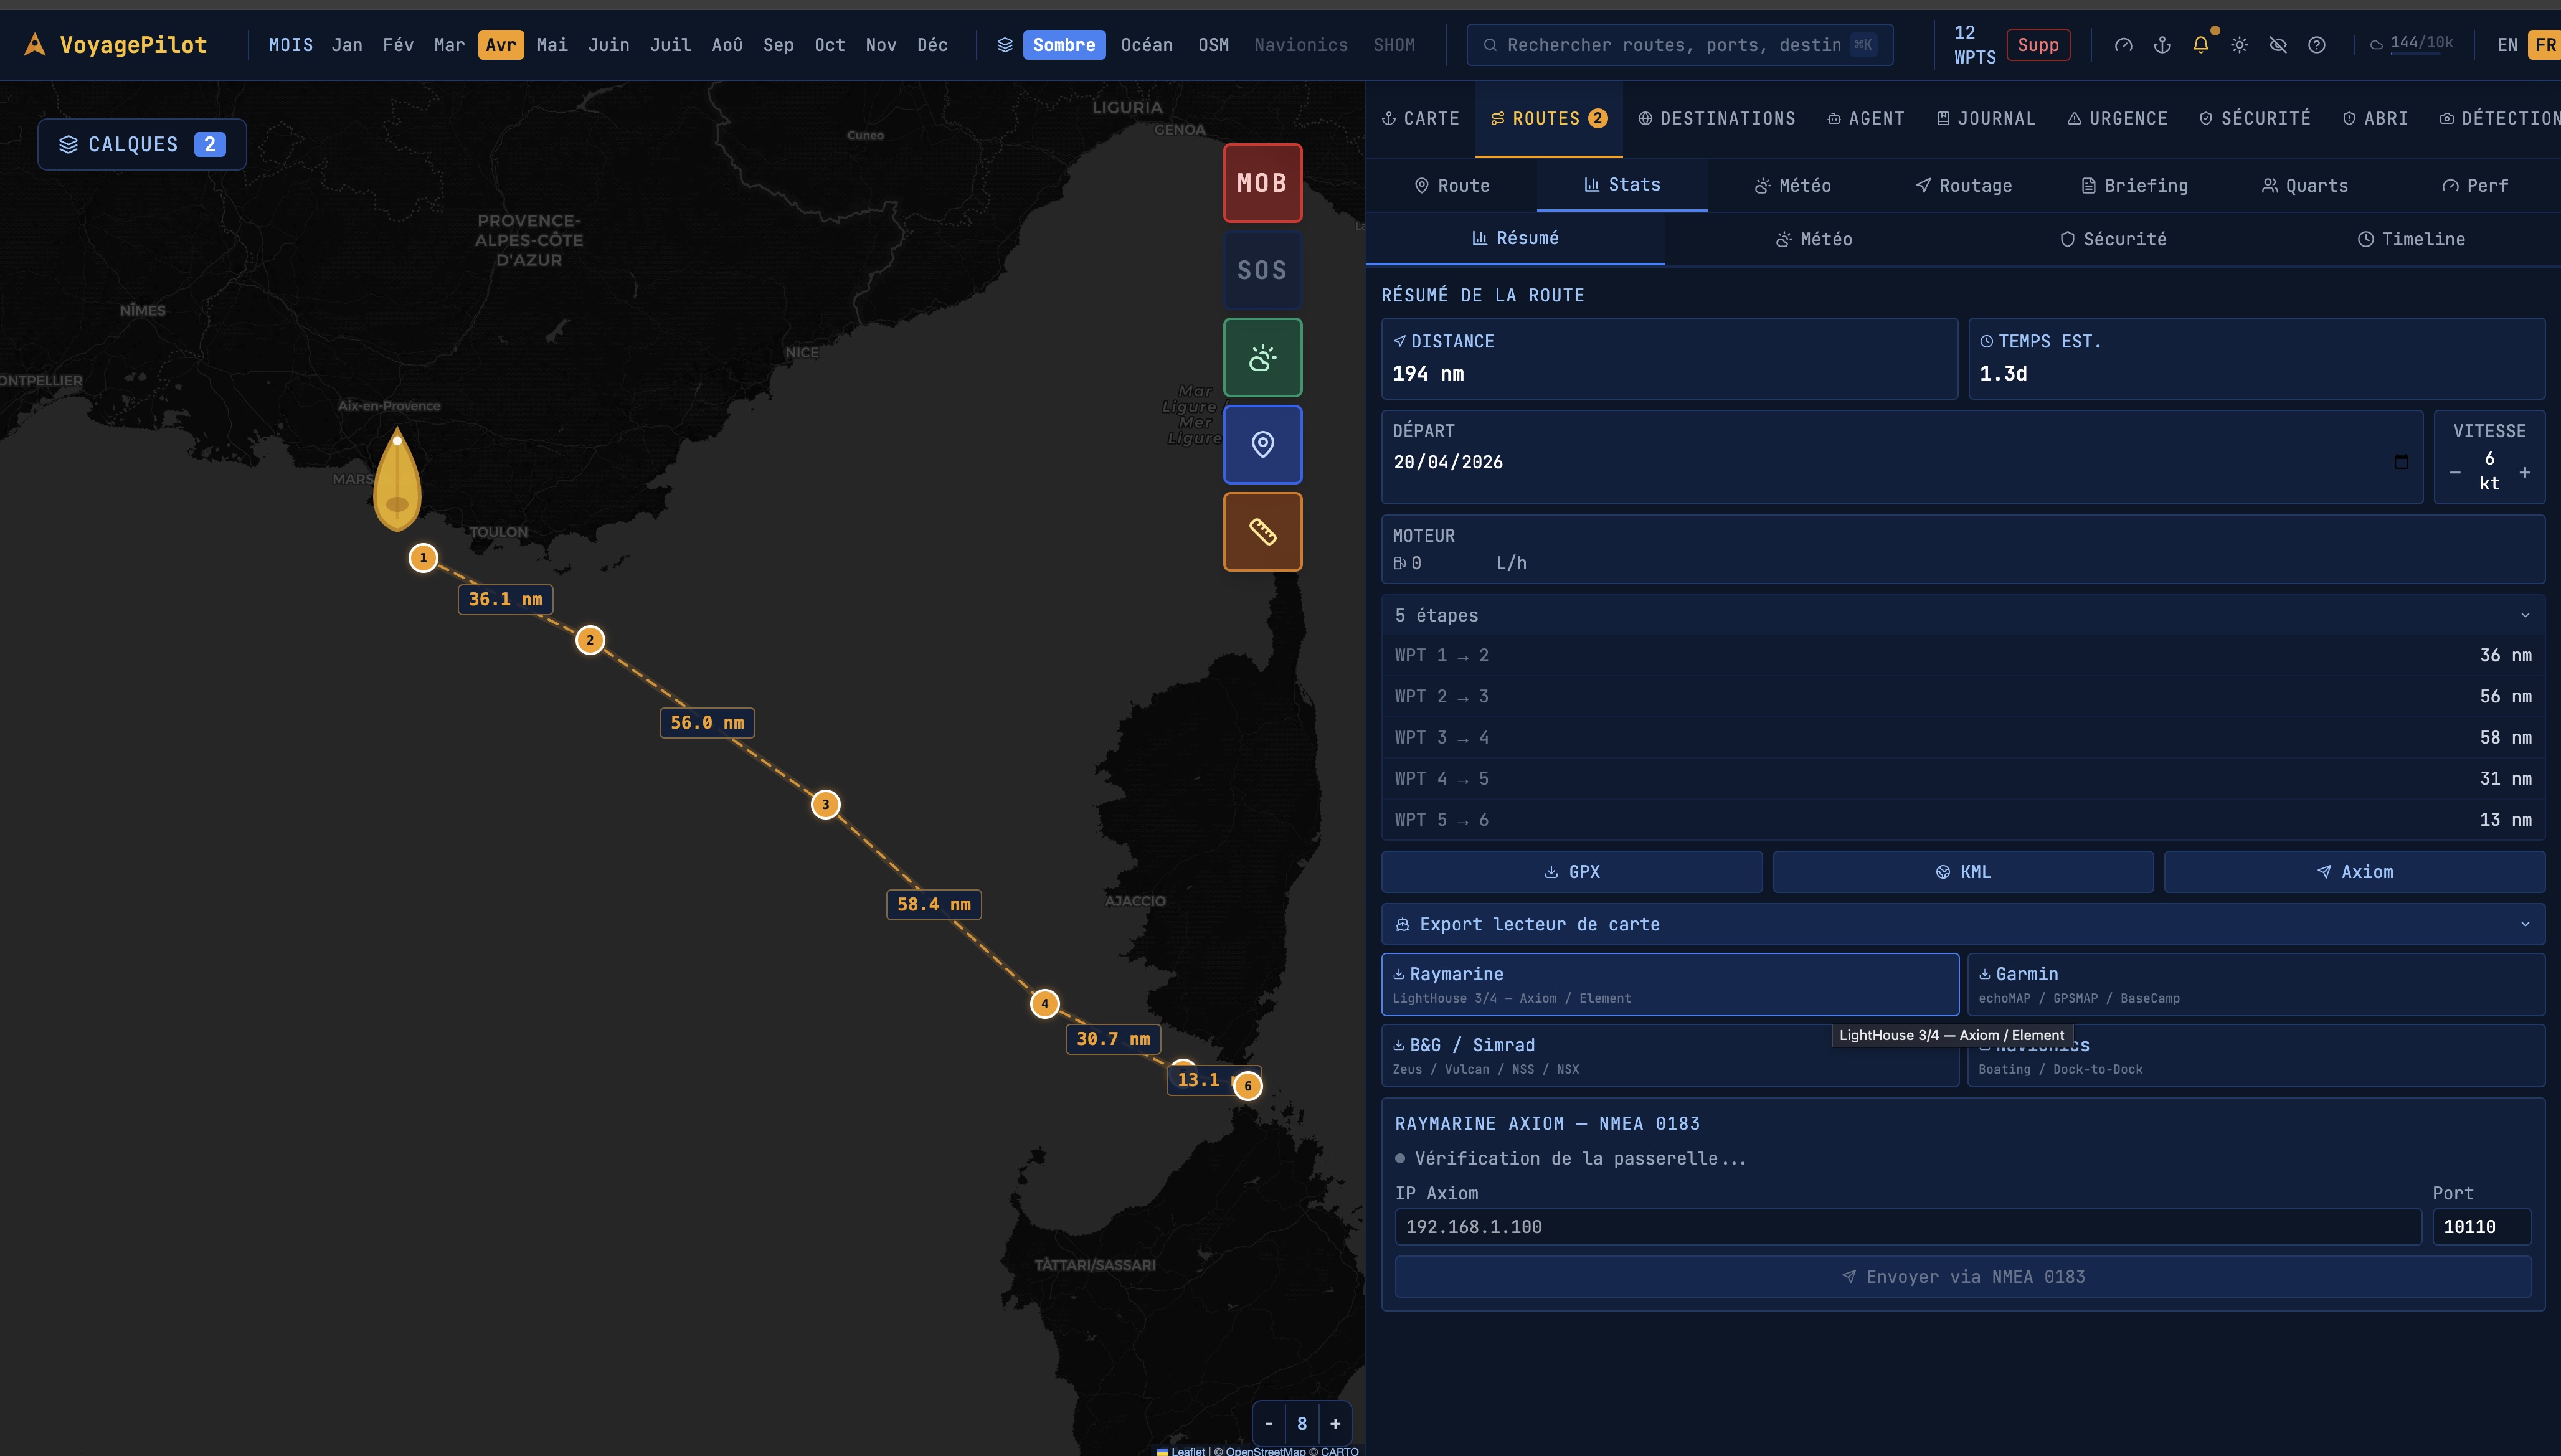Select the Navionics map style
This screenshot has height=1456, width=2561.
tap(1300, 45)
